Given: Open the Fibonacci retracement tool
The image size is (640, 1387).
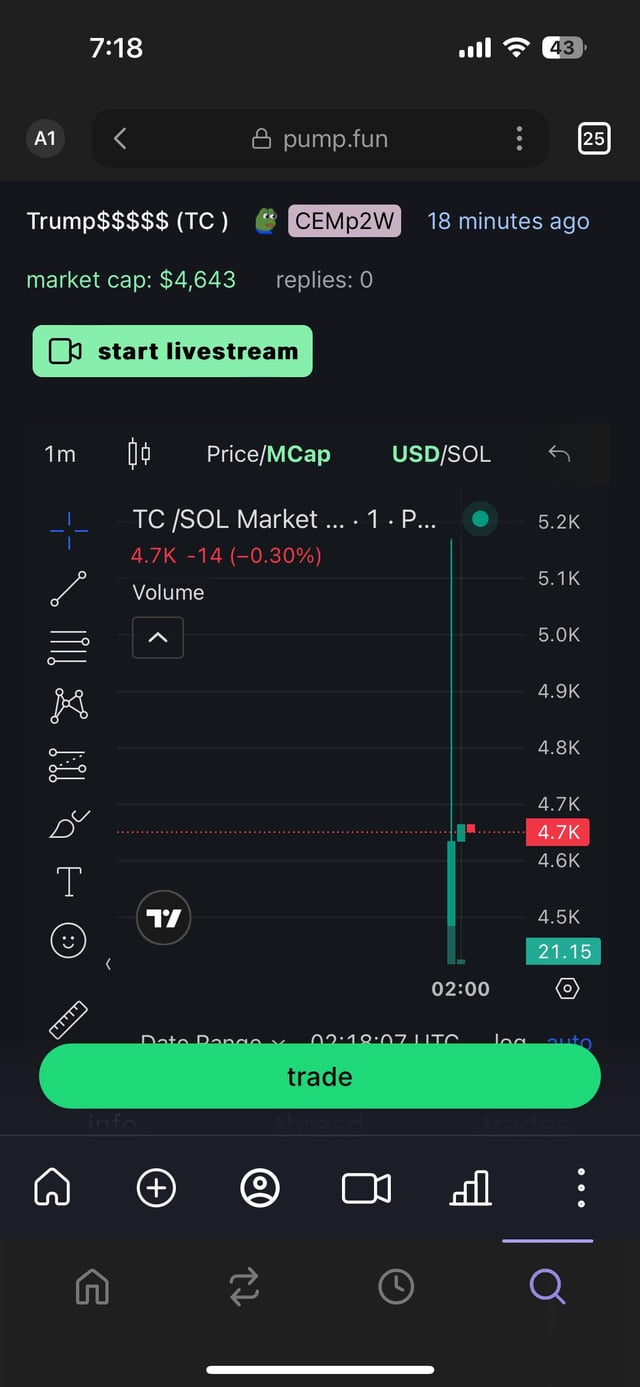Looking at the screenshot, I should tap(68, 648).
